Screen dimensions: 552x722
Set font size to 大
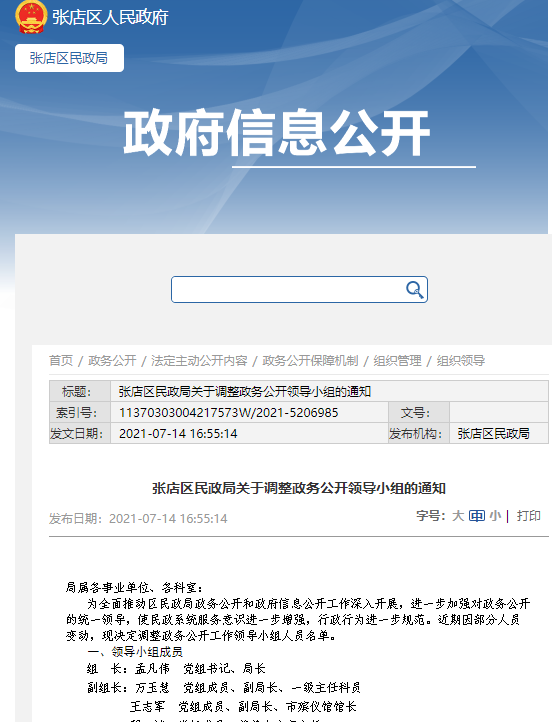point(458,516)
